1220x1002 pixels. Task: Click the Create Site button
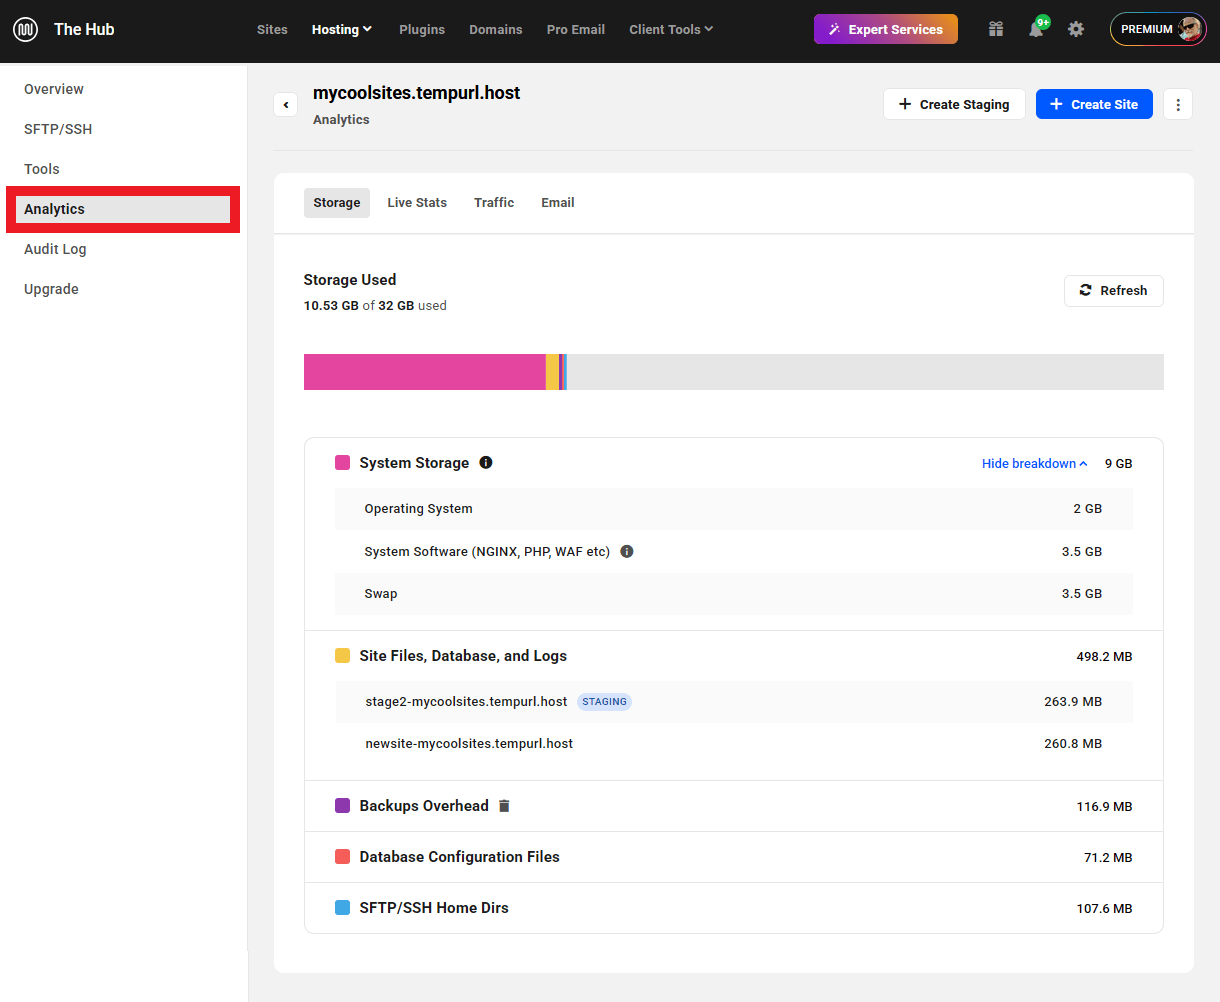tap(1094, 104)
